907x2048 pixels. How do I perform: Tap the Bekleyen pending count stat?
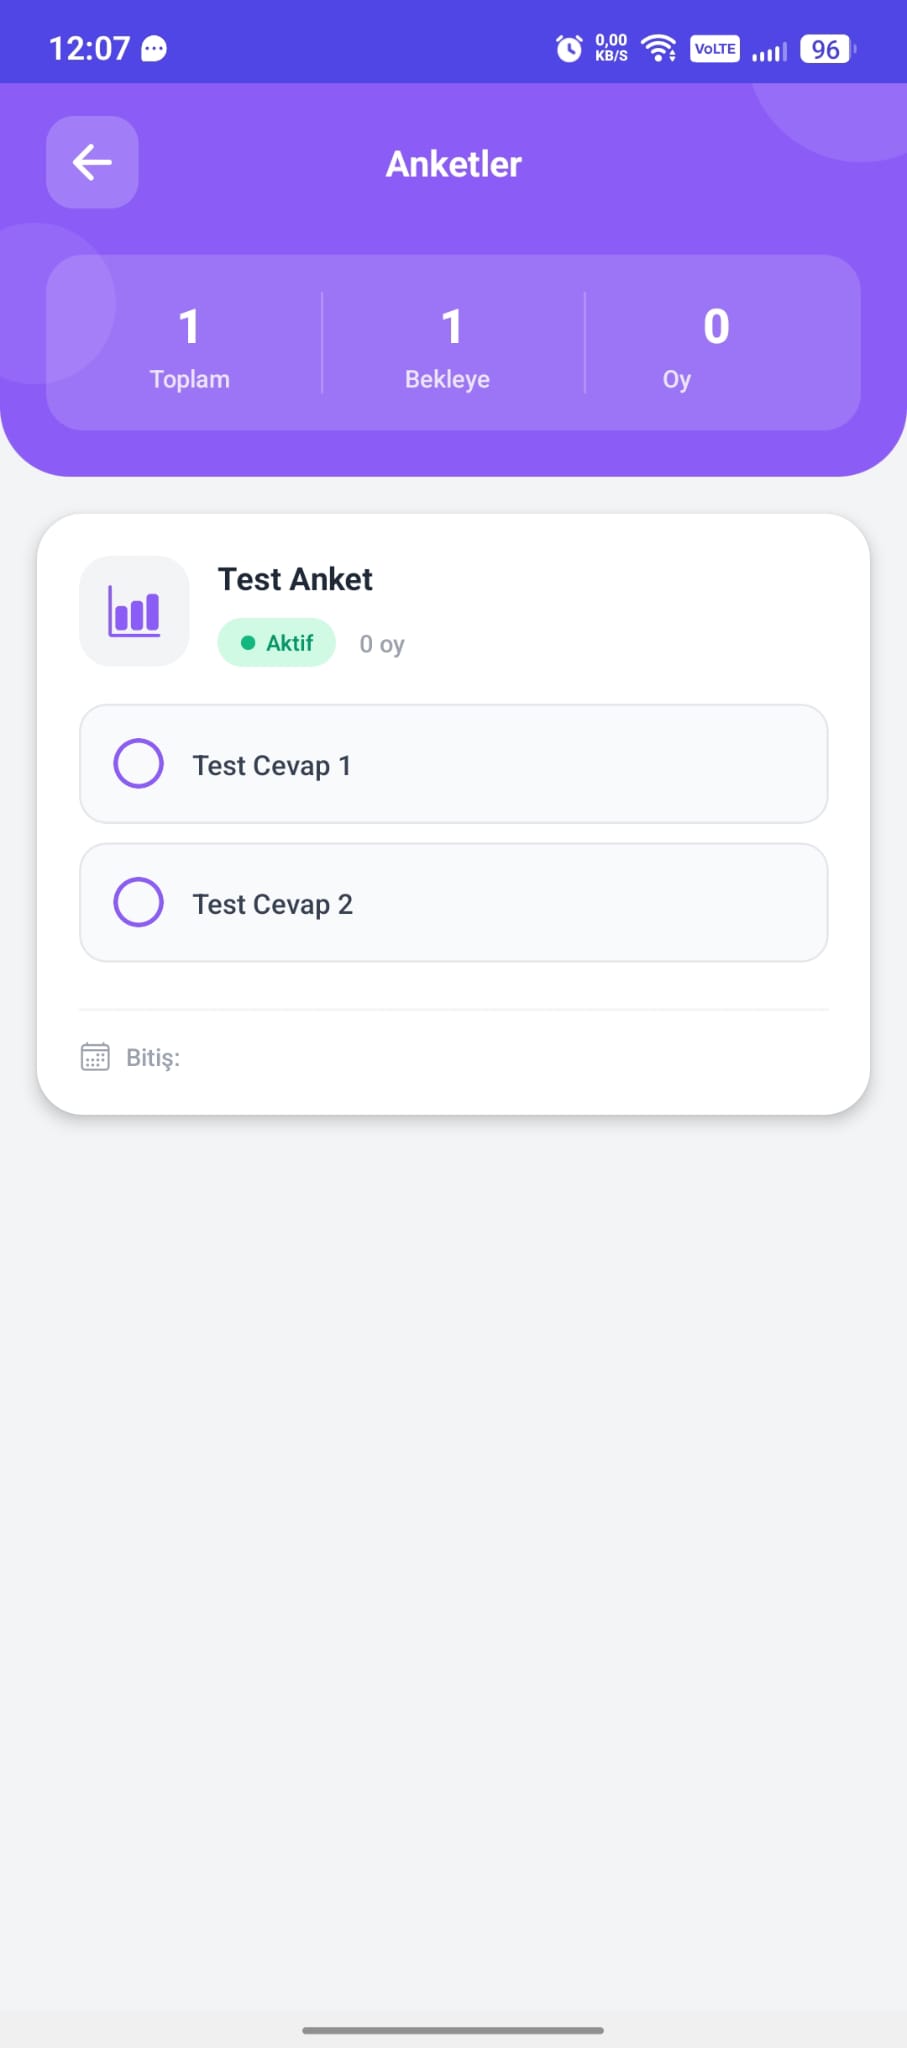pos(448,345)
